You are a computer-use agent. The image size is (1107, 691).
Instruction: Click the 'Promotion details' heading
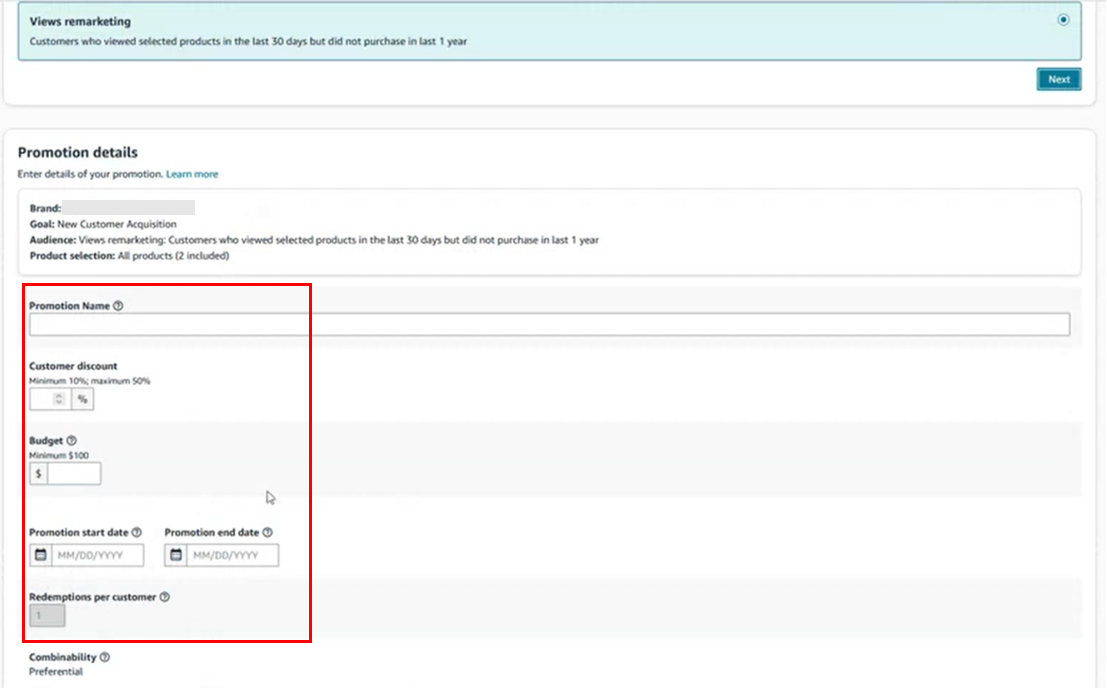click(78, 152)
